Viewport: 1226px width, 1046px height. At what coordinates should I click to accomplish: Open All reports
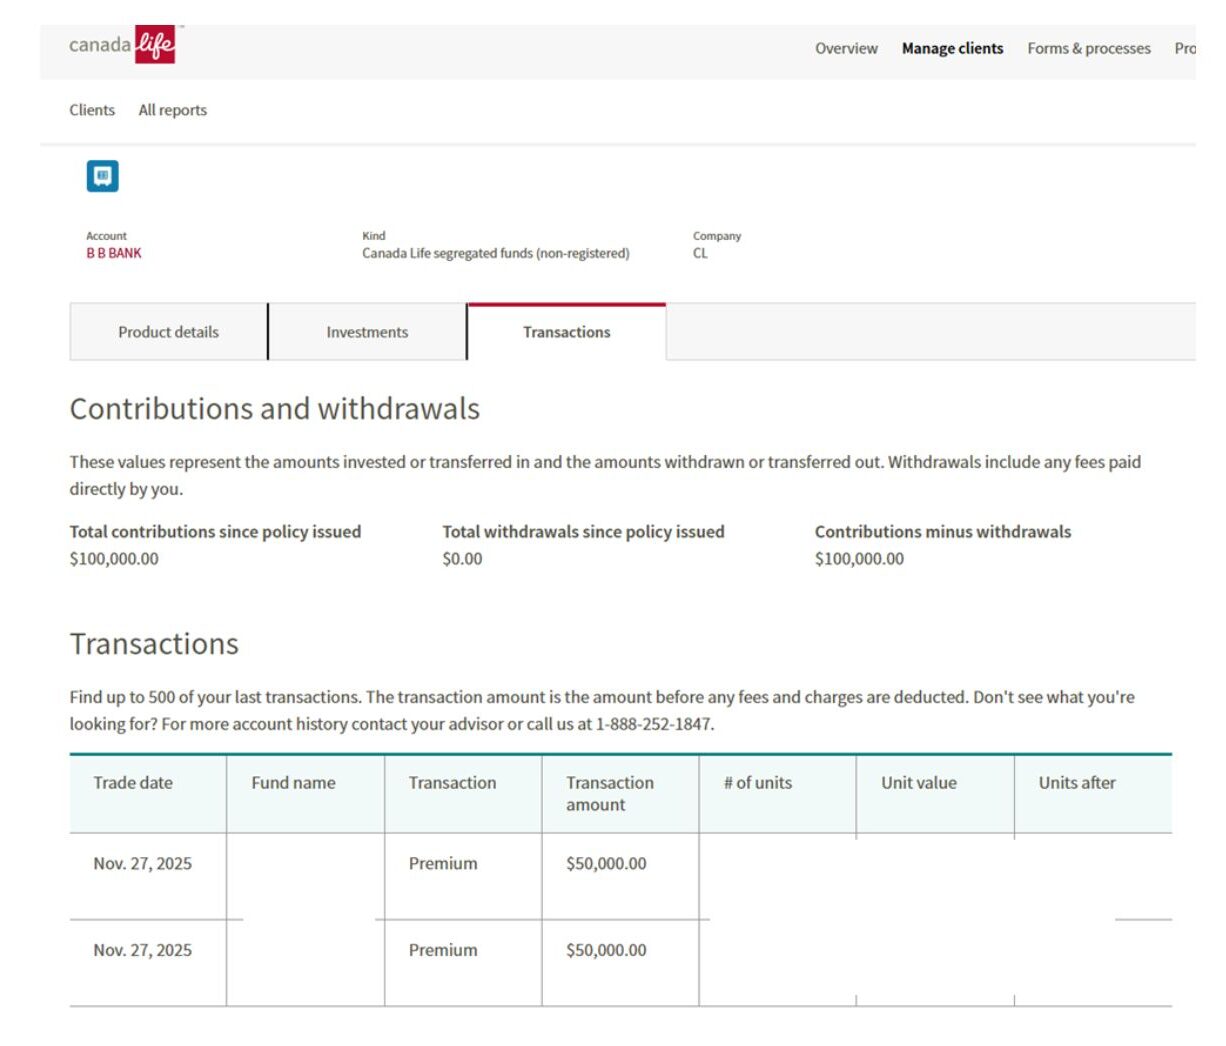pyautogui.click(x=172, y=110)
